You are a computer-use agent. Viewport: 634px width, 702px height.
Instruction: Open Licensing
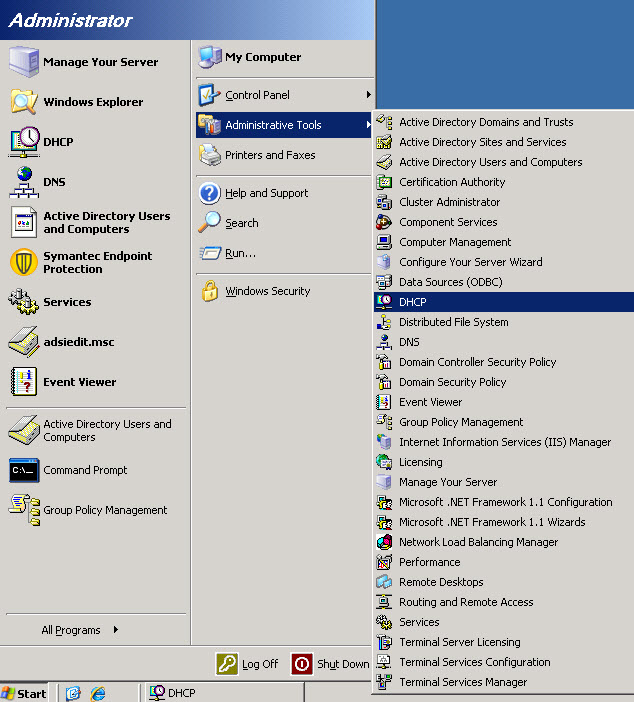(504, 462)
